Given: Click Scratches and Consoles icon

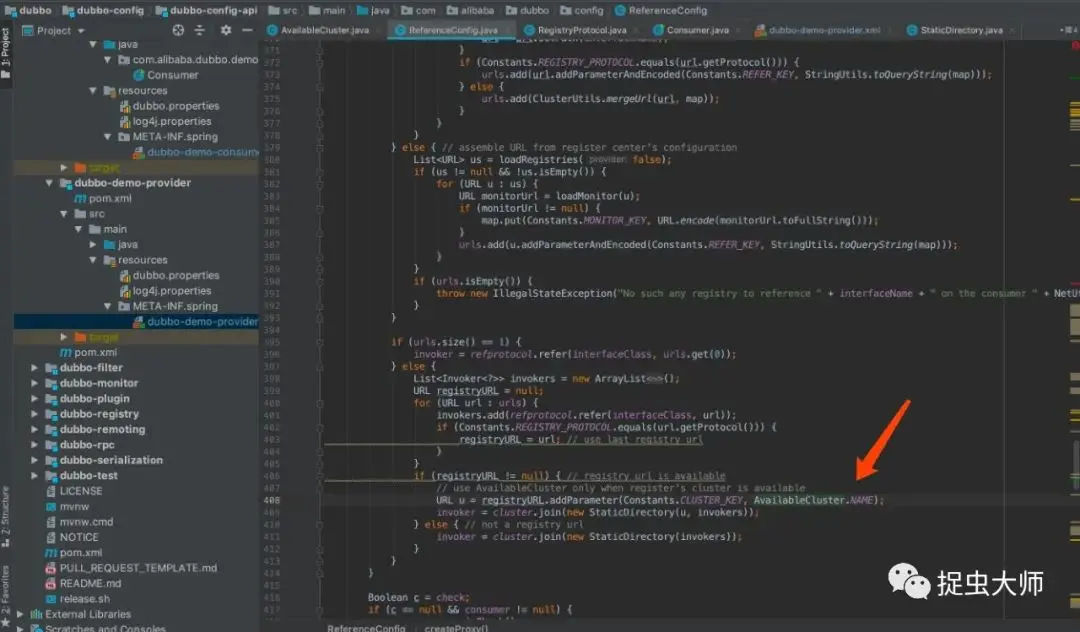Looking at the screenshot, I should tap(37, 628).
